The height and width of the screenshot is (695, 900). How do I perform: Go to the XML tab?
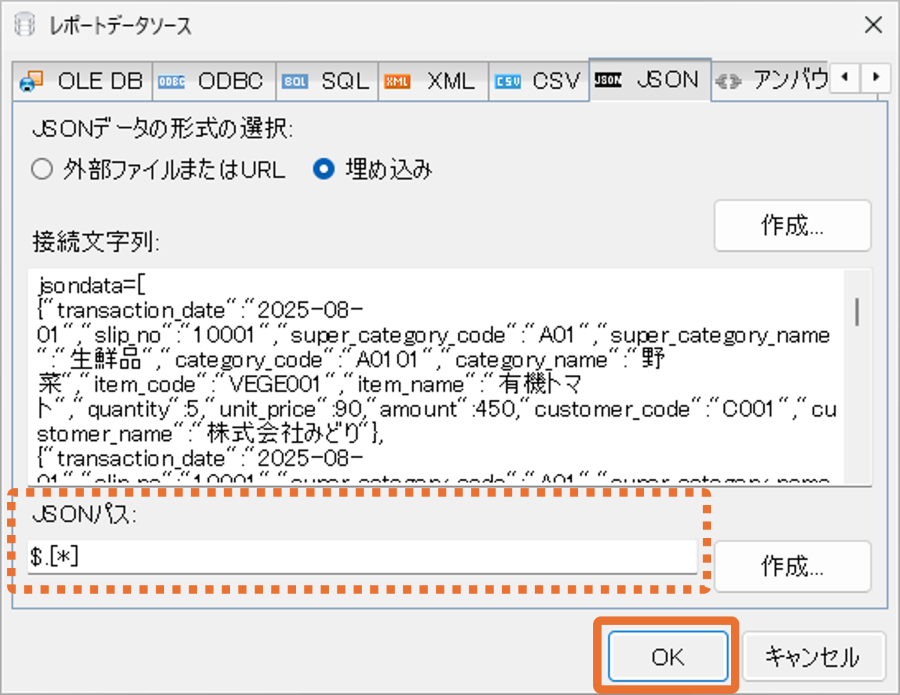click(x=433, y=81)
